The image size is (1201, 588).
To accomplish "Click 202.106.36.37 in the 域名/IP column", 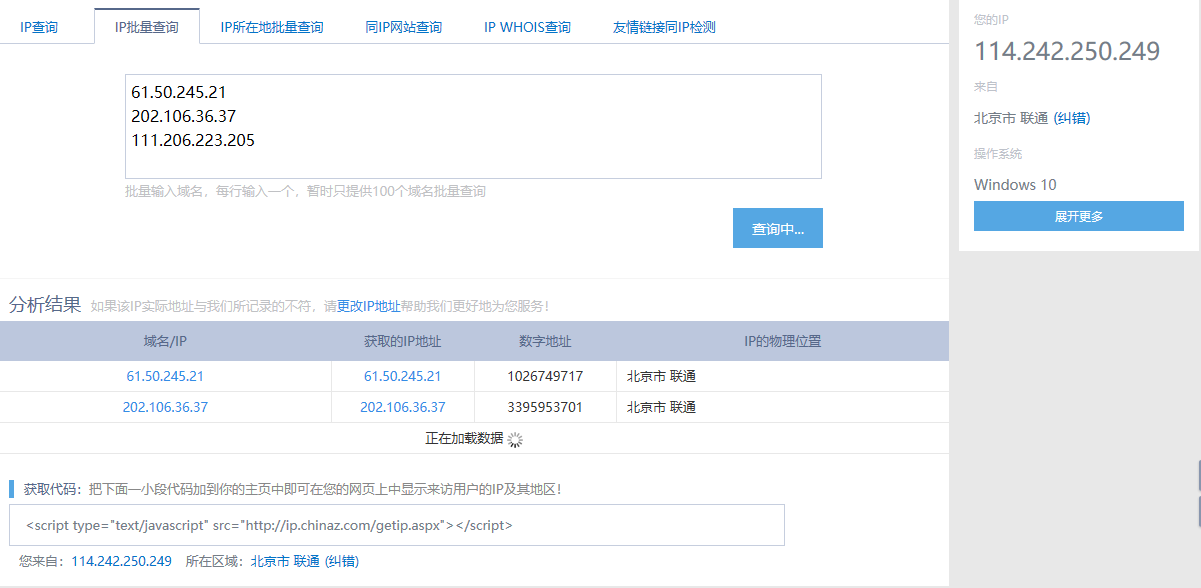I will [x=165, y=408].
